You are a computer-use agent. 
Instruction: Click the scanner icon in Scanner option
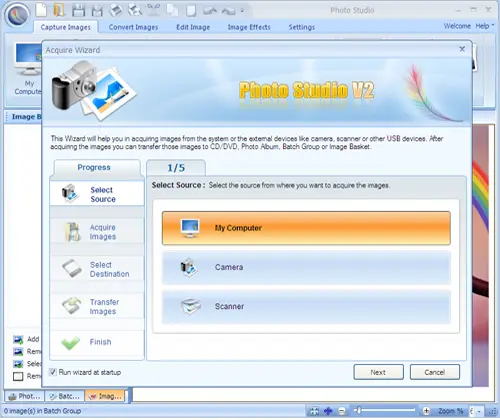[x=190, y=306]
